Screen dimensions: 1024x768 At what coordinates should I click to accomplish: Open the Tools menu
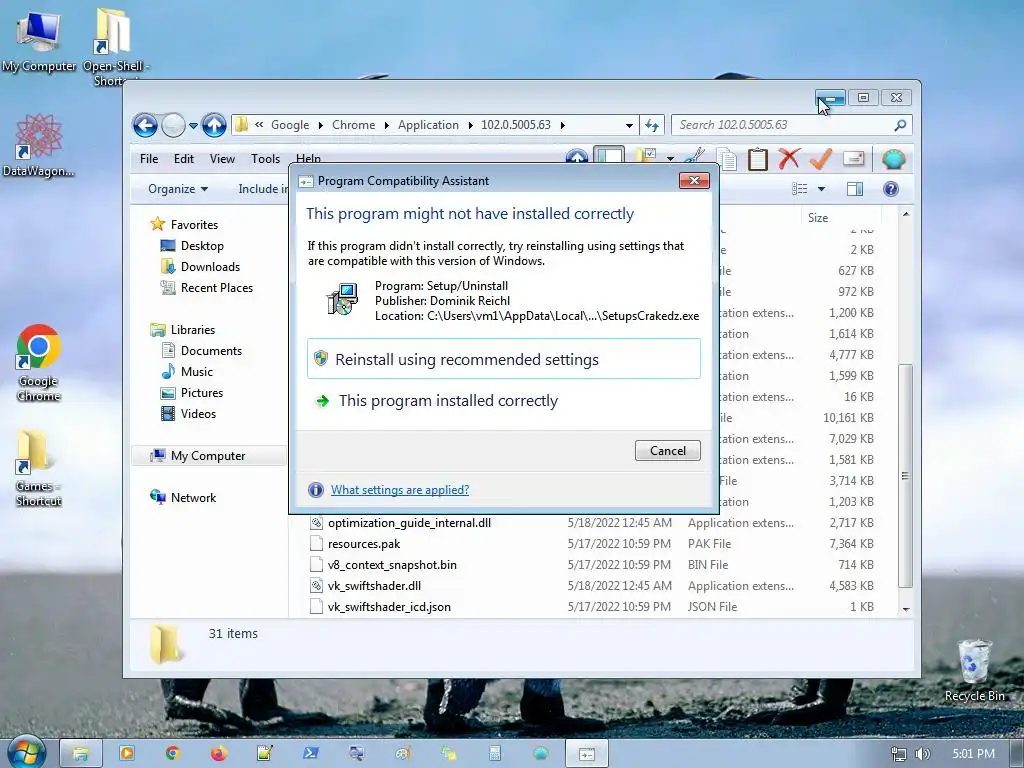pos(265,159)
